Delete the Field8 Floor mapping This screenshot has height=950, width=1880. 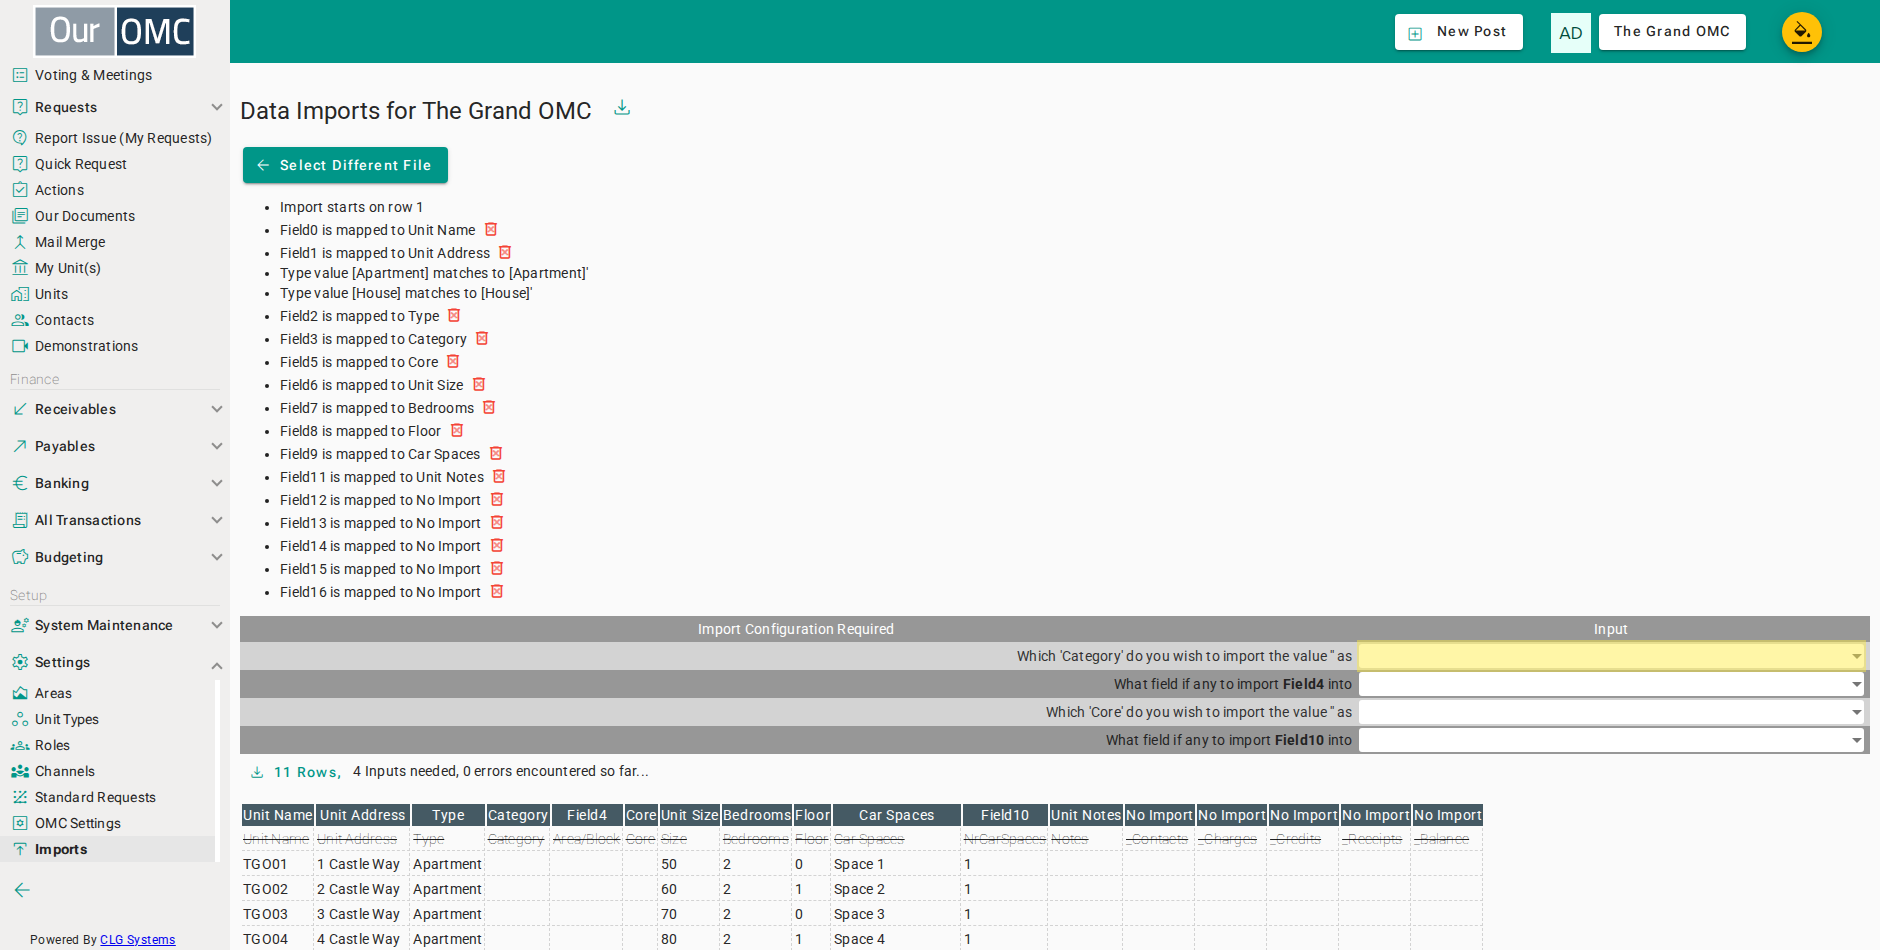coord(457,431)
